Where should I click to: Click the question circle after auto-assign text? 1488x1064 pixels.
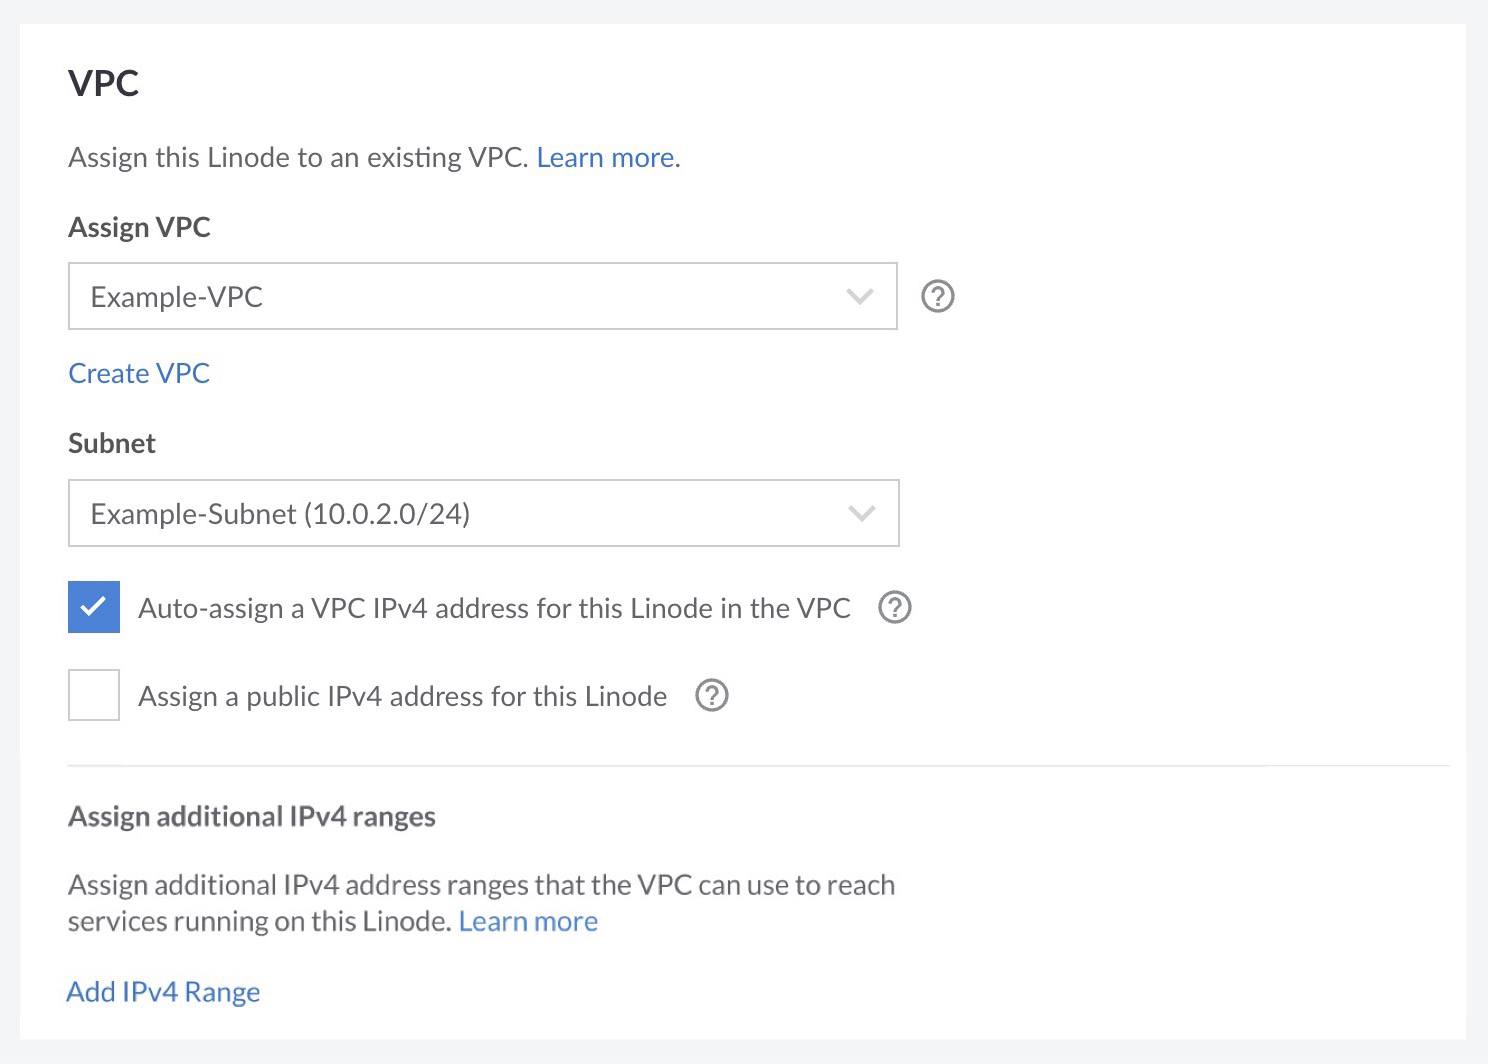click(895, 607)
